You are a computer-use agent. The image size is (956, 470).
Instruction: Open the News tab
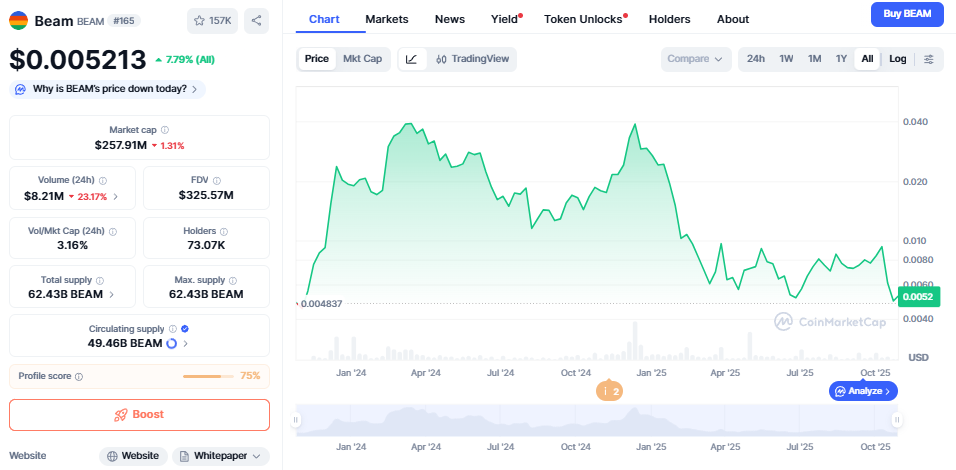[450, 20]
